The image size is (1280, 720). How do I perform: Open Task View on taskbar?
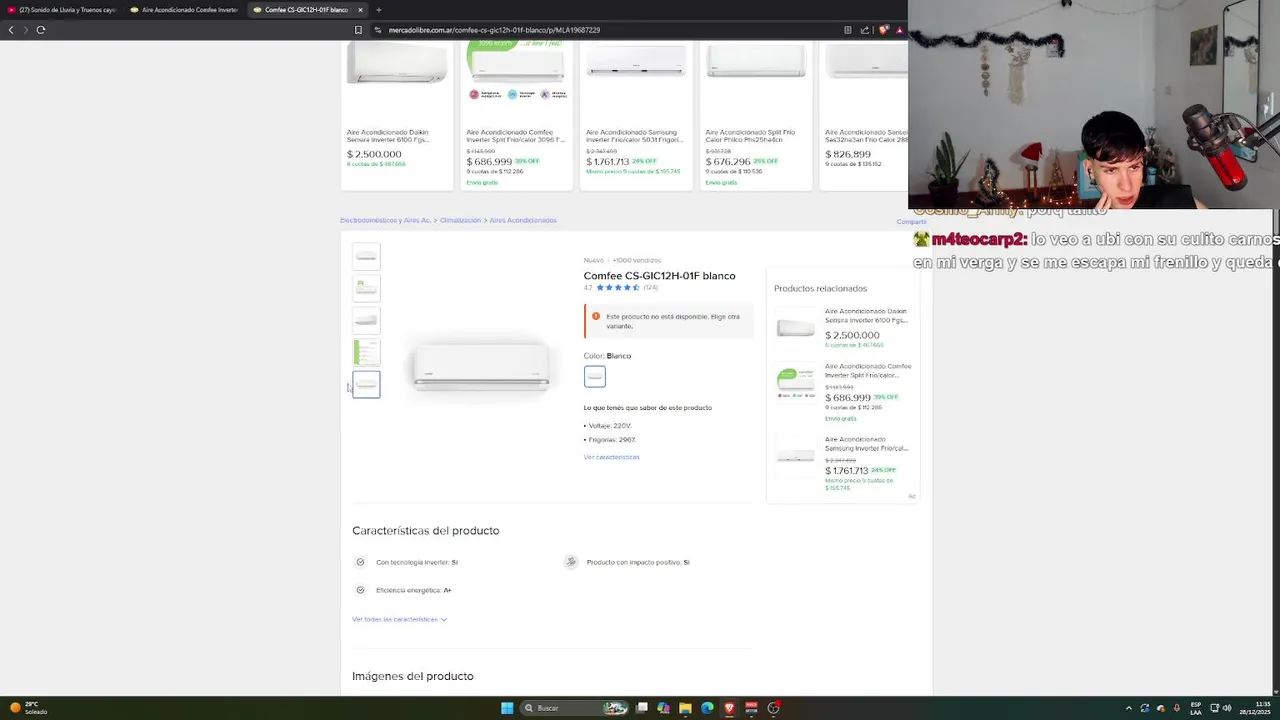(642, 708)
